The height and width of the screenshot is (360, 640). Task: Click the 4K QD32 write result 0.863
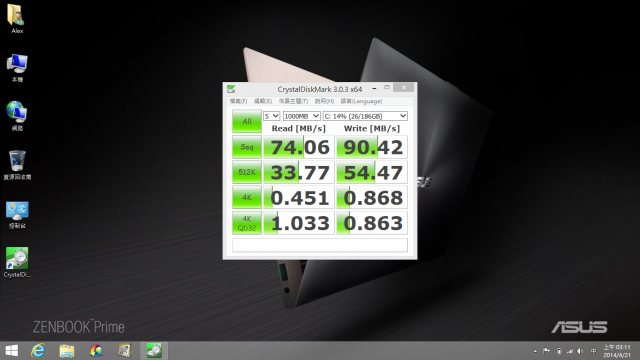(x=372, y=223)
